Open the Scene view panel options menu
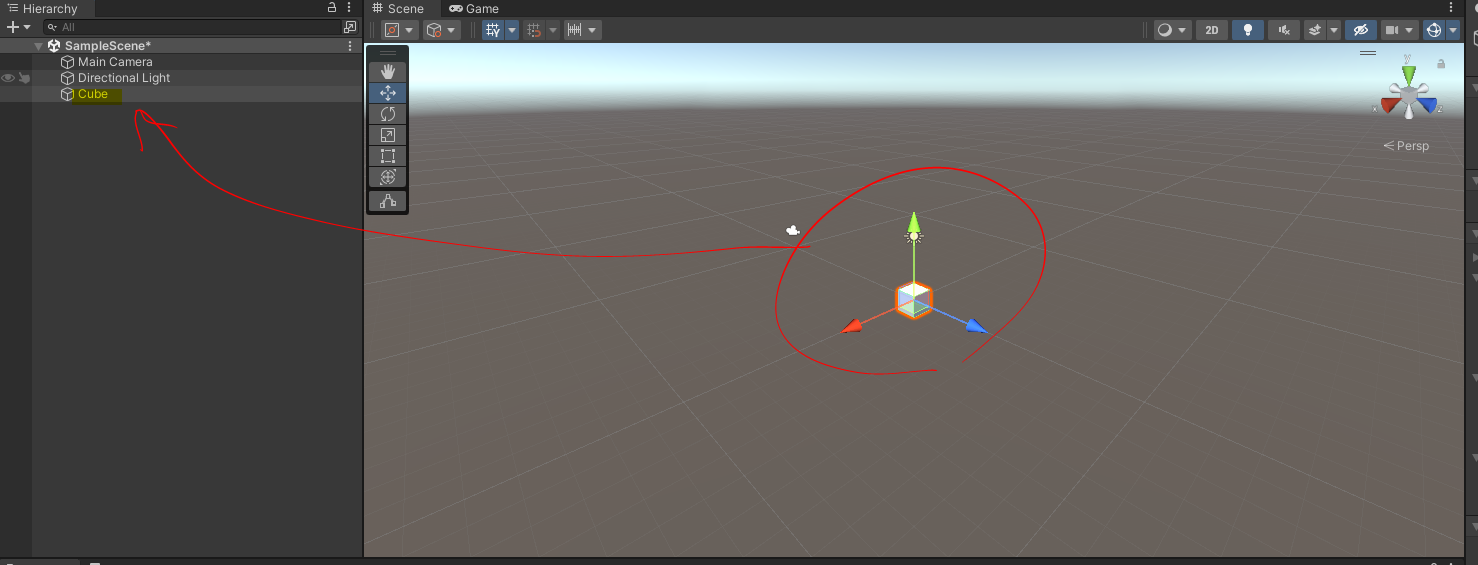The height and width of the screenshot is (565, 1478). tap(1451, 8)
